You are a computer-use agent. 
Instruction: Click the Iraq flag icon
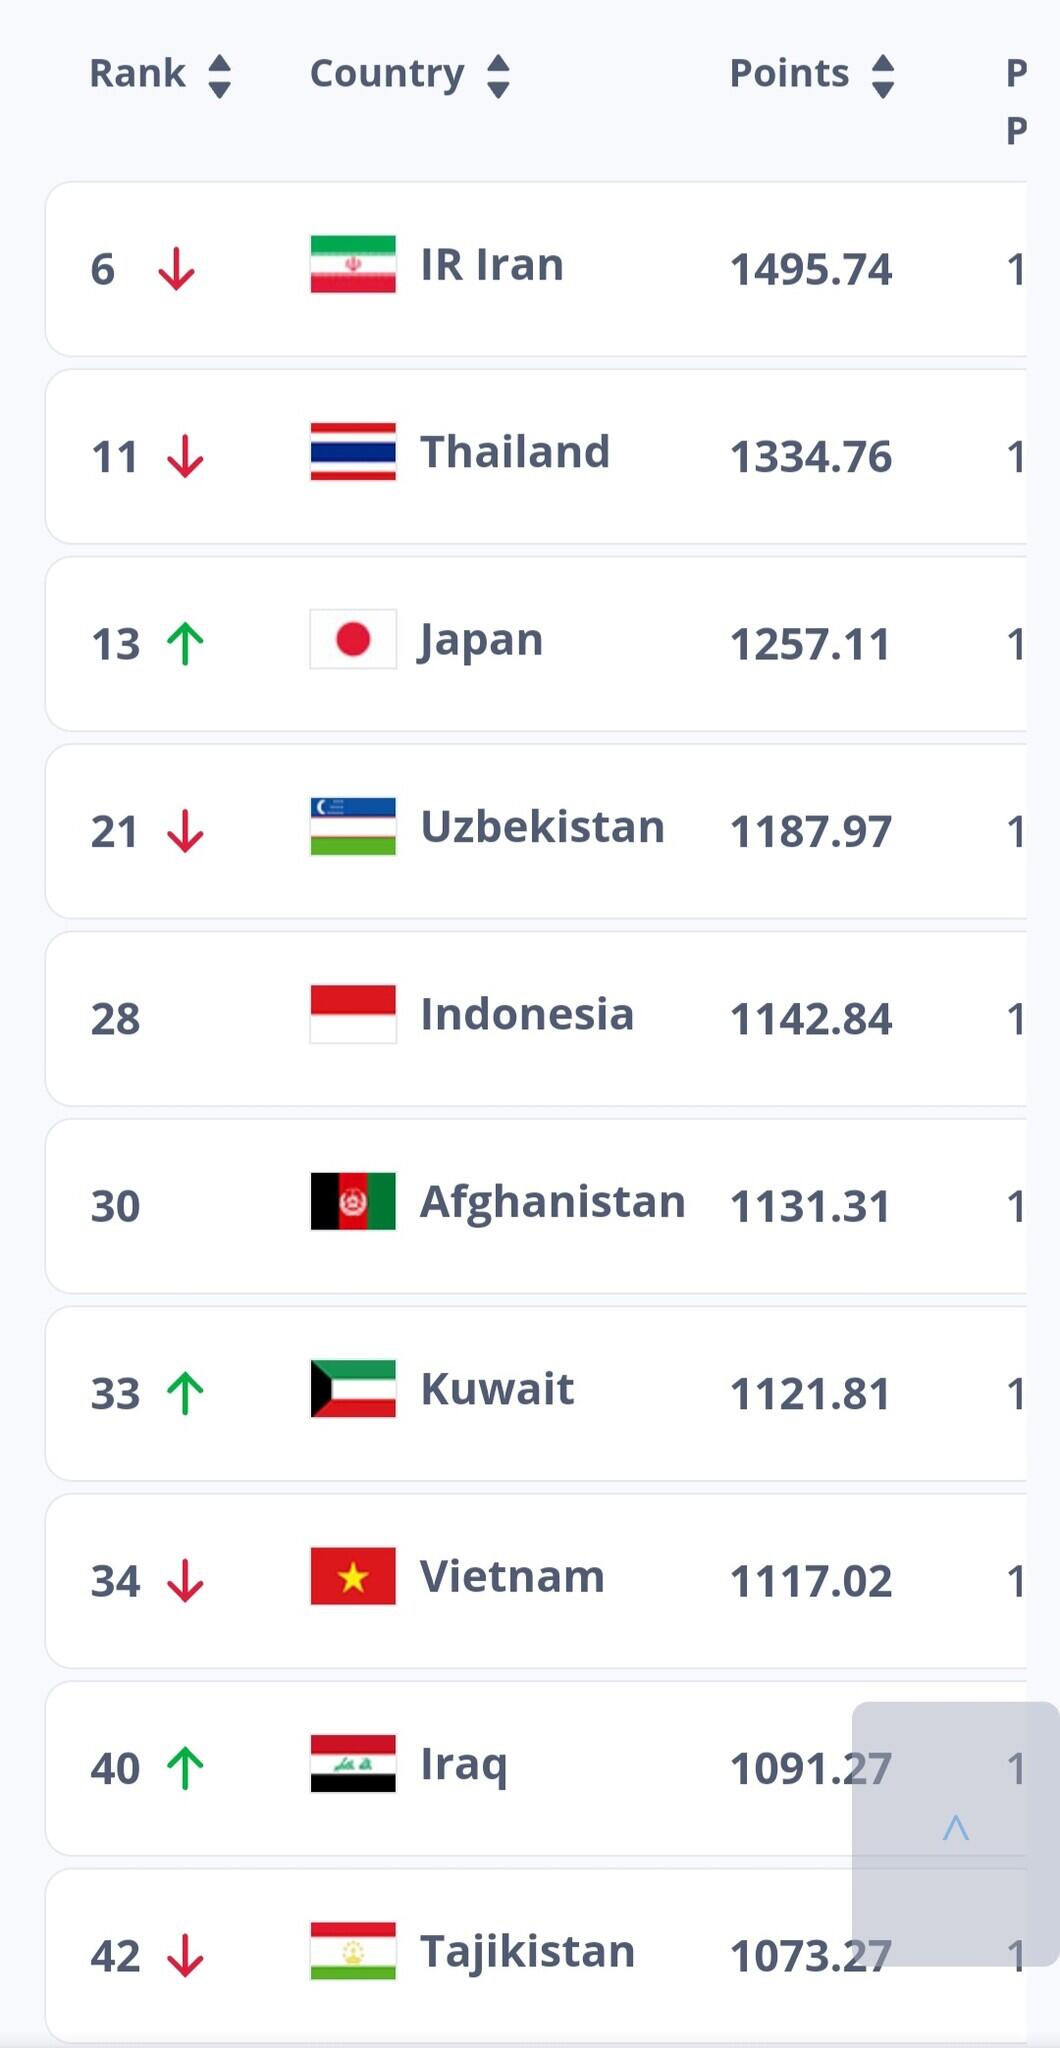point(353,1764)
